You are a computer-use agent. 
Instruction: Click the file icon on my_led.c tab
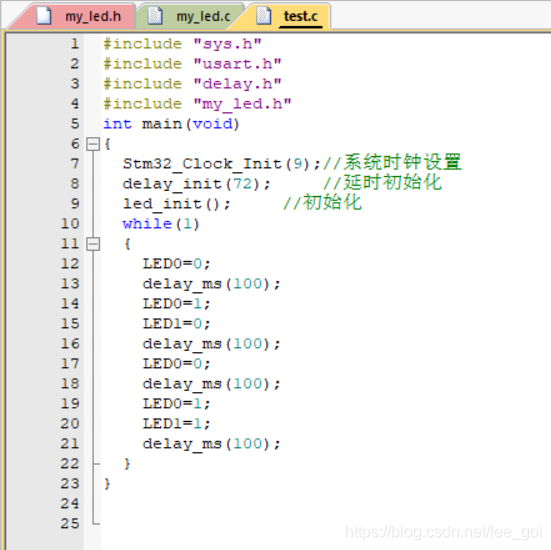point(155,16)
